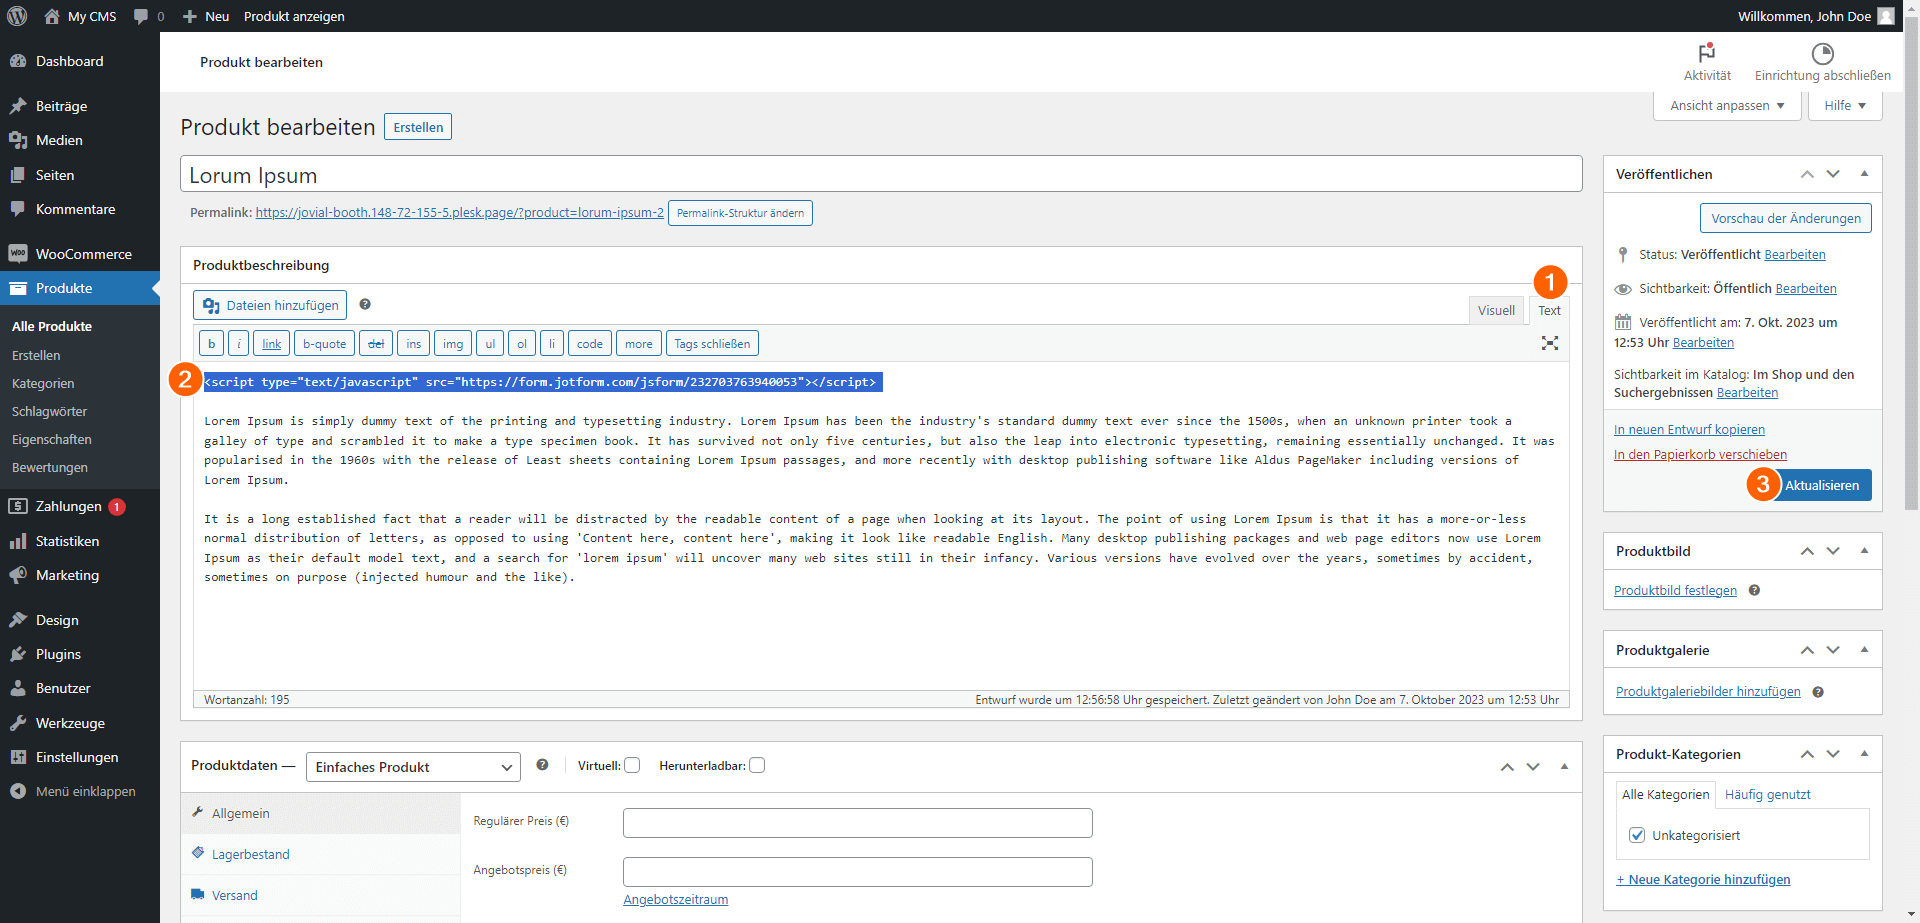Select the Alle Kategorien tab
This screenshot has width=1920, height=923.
(x=1665, y=794)
